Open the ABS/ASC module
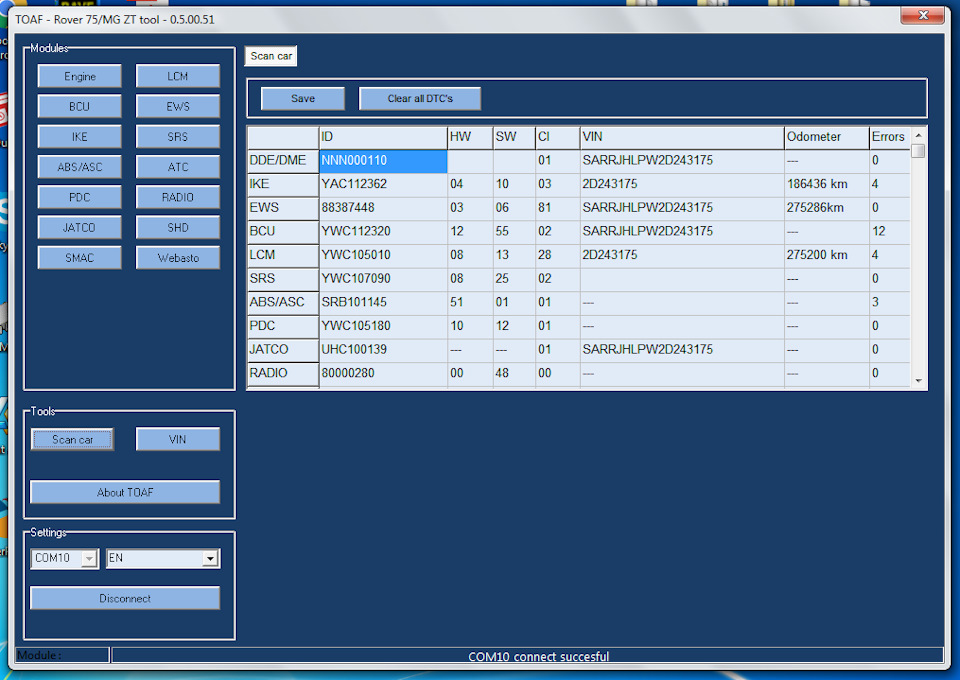Viewport: 960px width, 680px height. click(80, 167)
